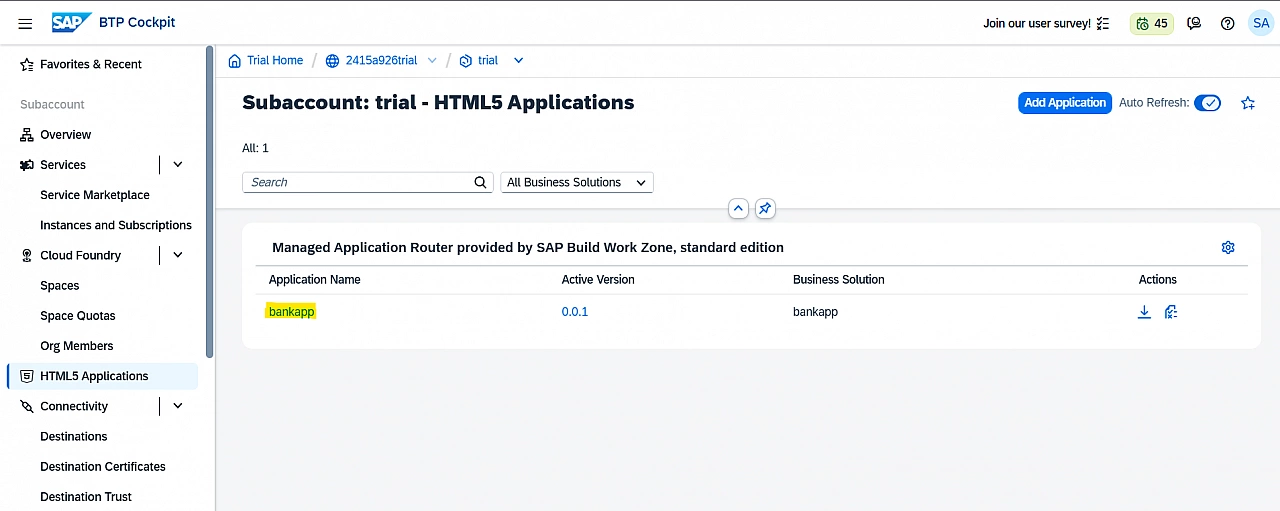The image size is (1280, 511).
Task: Toggle the Auto Refresh switch
Action: point(1207,103)
